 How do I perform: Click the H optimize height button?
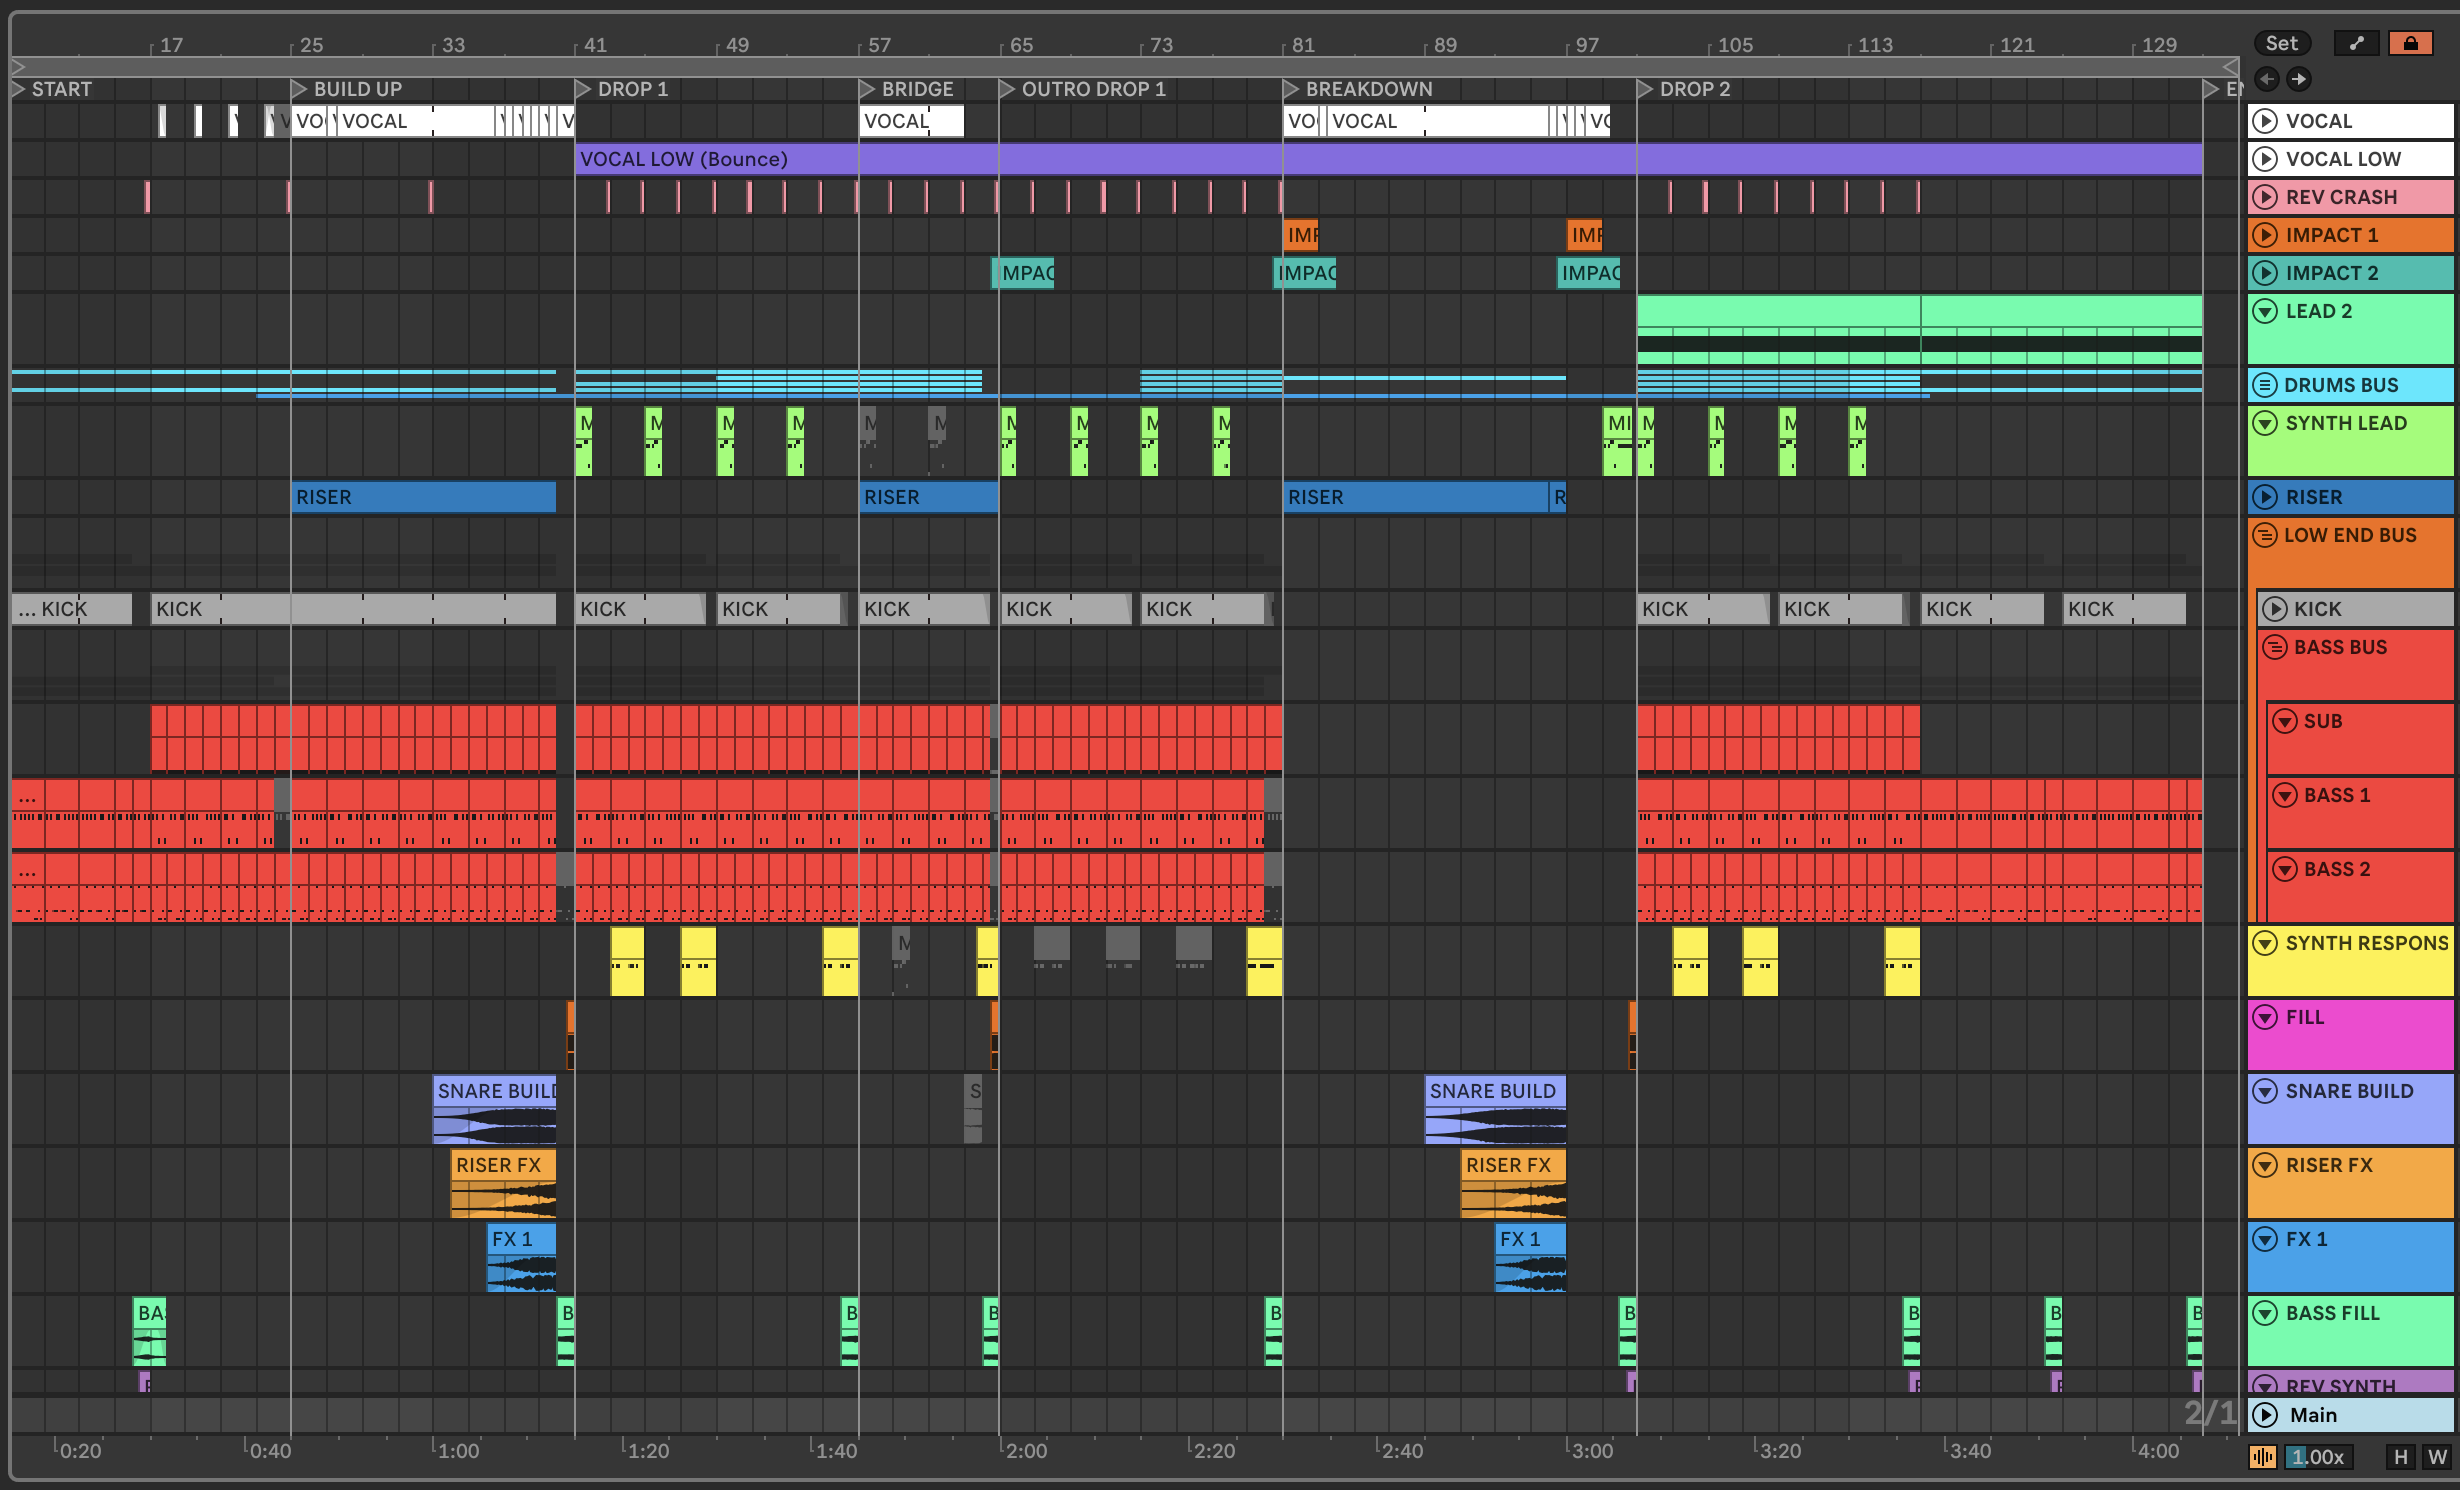[x=2400, y=1457]
